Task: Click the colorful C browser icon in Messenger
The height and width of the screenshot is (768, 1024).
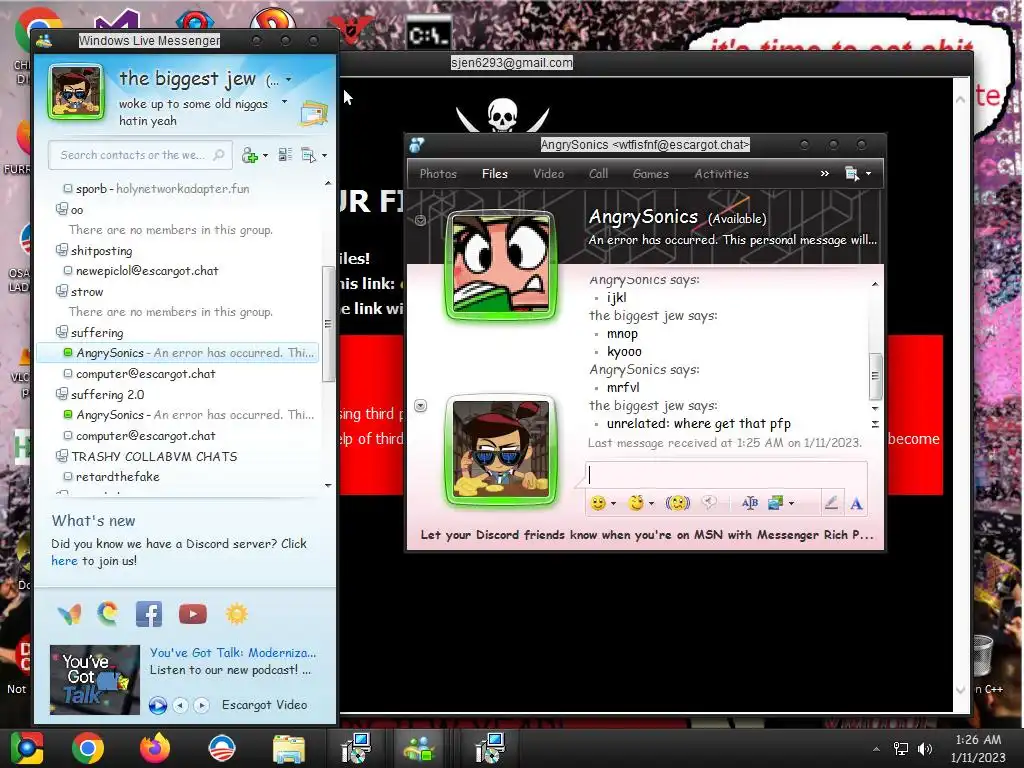Action: point(108,614)
